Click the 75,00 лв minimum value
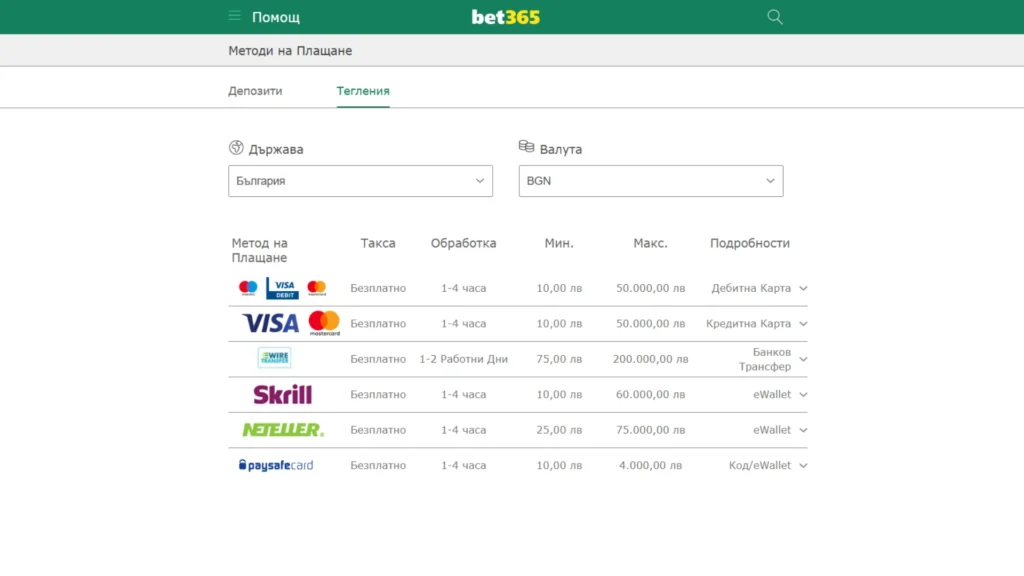Viewport: 1024px width, 576px height. tap(559, 359)
